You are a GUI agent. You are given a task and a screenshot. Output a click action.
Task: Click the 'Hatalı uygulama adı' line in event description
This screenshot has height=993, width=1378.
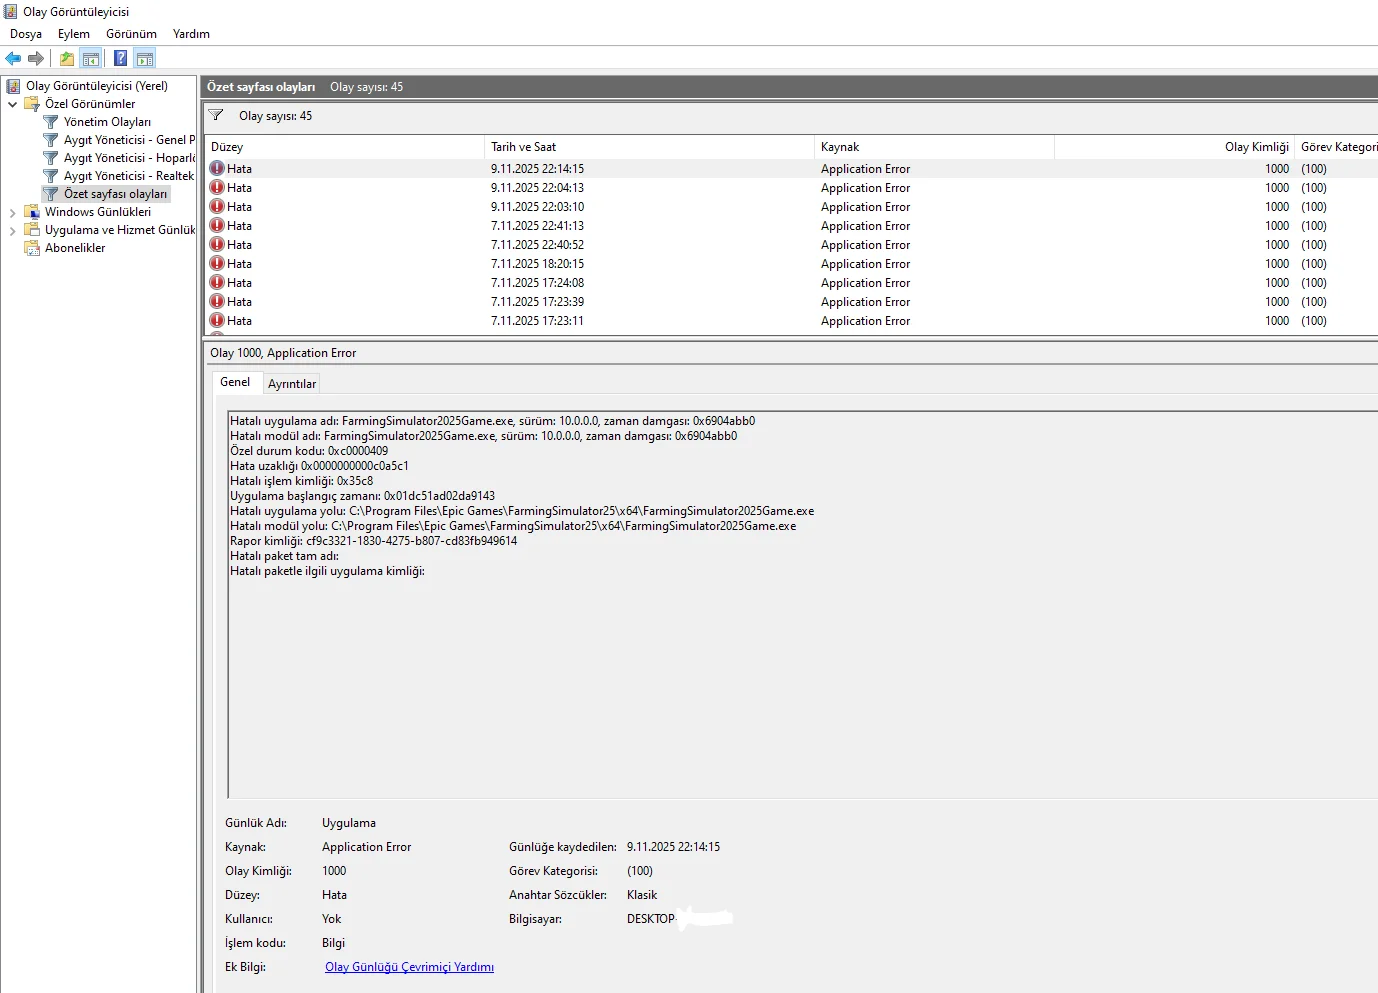(x=493, y=421)
